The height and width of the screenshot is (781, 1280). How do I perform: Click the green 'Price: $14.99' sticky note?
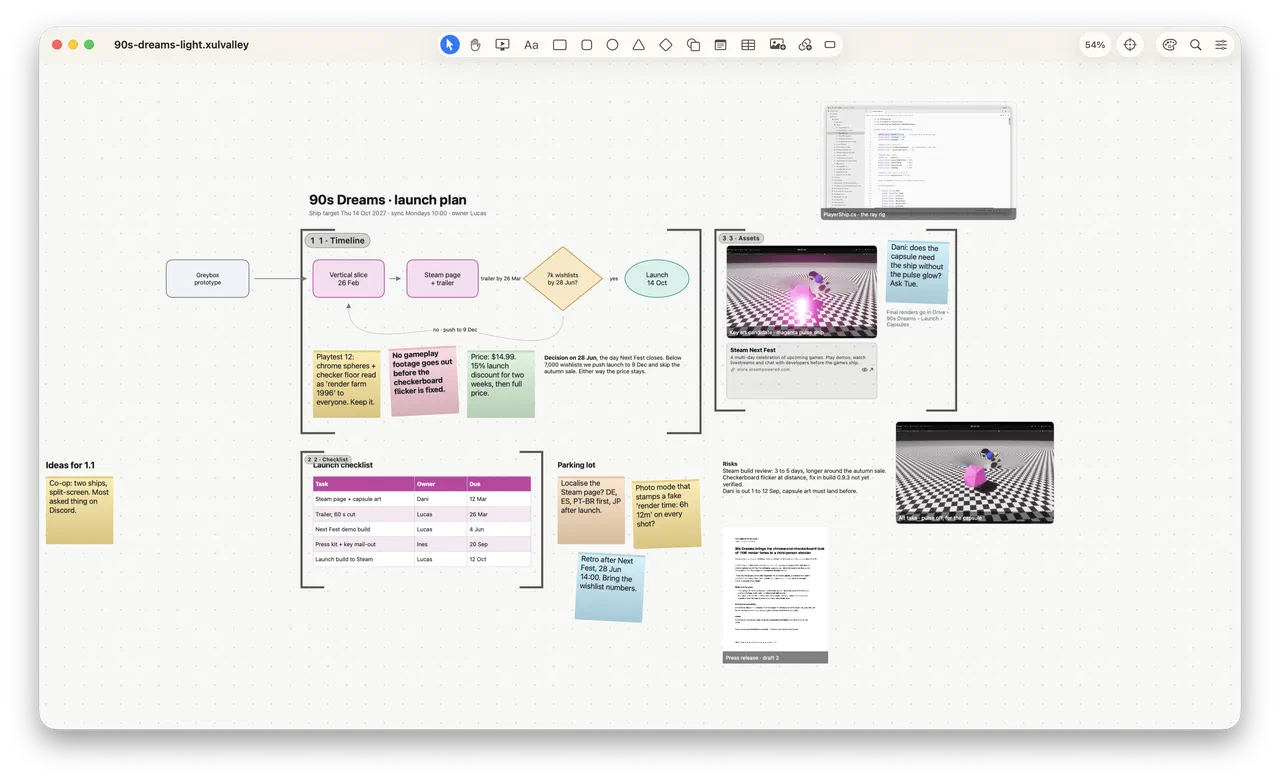point(501,382)
